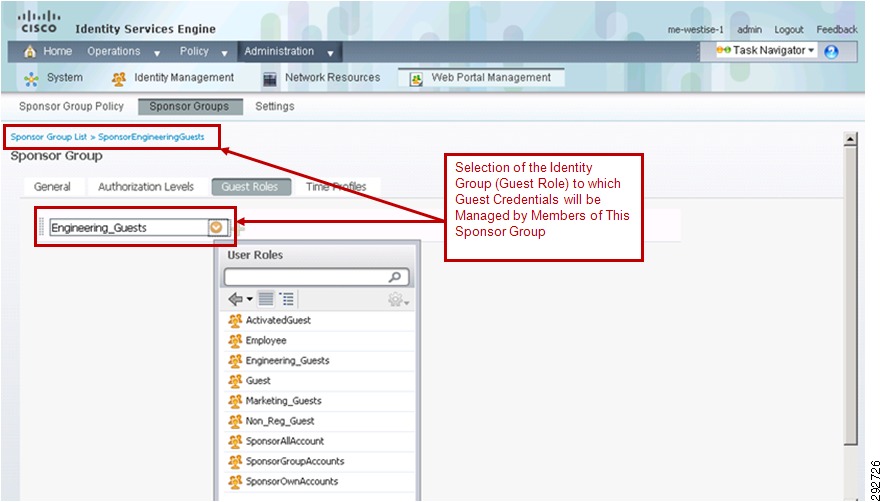Click the Feedback link
Screen dimensions: 881x502
pos(837,30)
